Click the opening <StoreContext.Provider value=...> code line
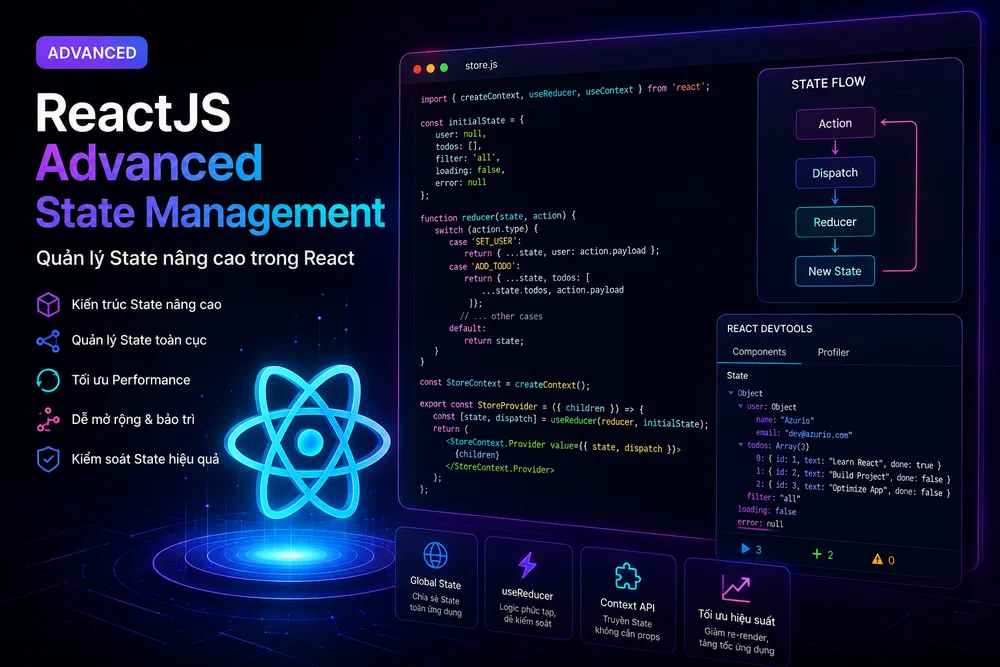The width and height of the screenshot is (1000, 667). 563,446
